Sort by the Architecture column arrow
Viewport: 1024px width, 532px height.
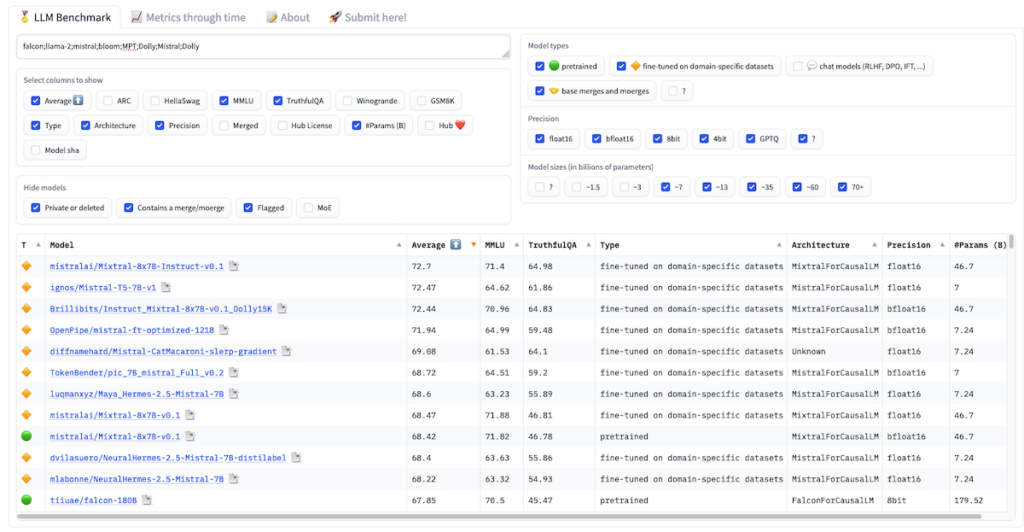pyautogui.click(x=874, y=245)
